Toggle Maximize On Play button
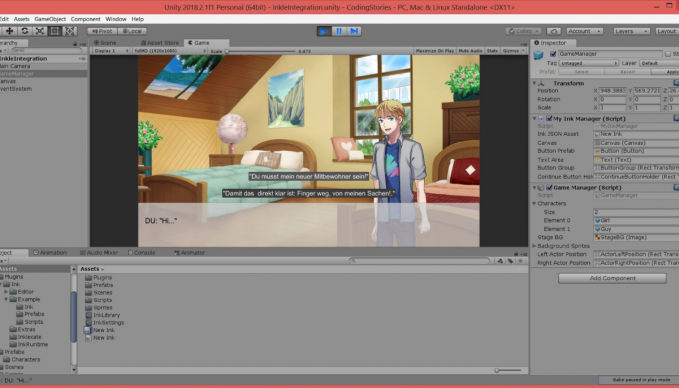 click(x=435, y=51)
